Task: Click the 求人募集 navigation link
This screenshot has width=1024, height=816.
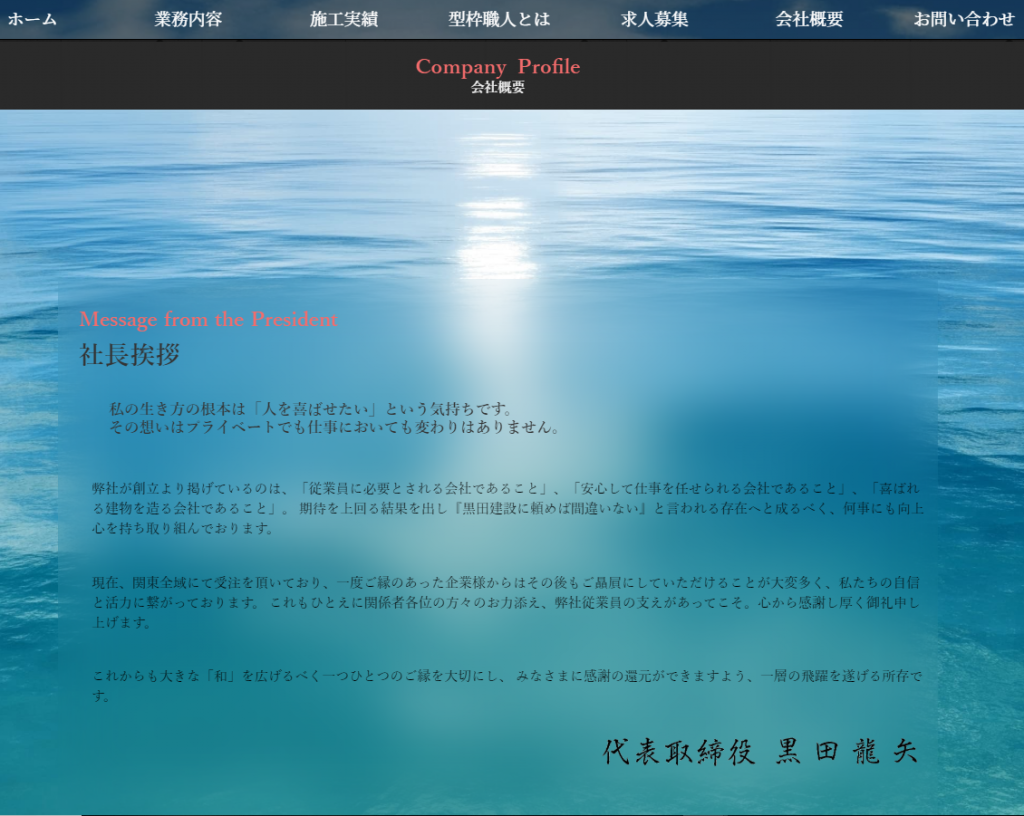Action: tap(654, 19)
